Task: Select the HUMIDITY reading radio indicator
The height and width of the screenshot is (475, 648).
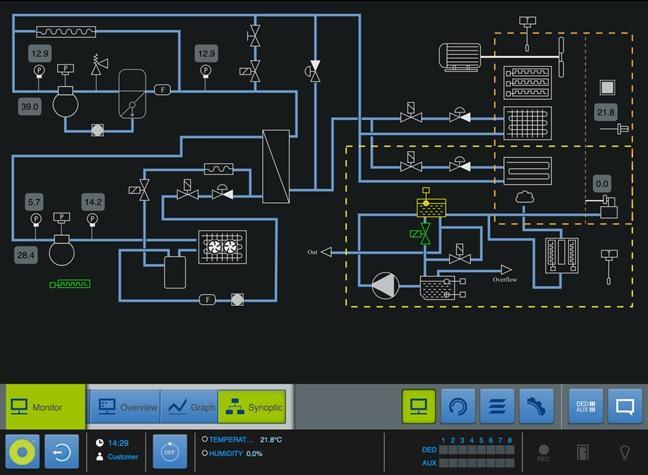Action: pyautogui.click(x=204, y=453)
